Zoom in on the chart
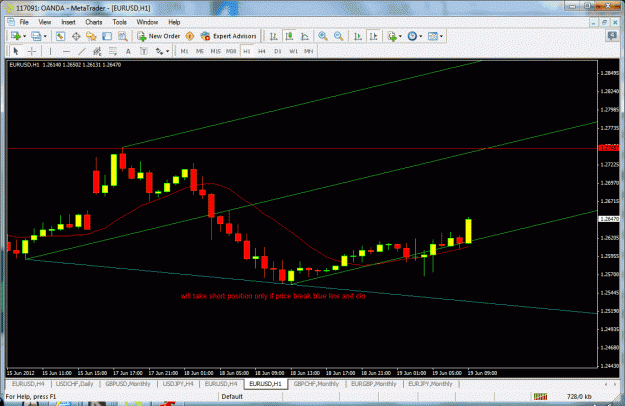Viewport: 625px width, 406px height. 323,36
